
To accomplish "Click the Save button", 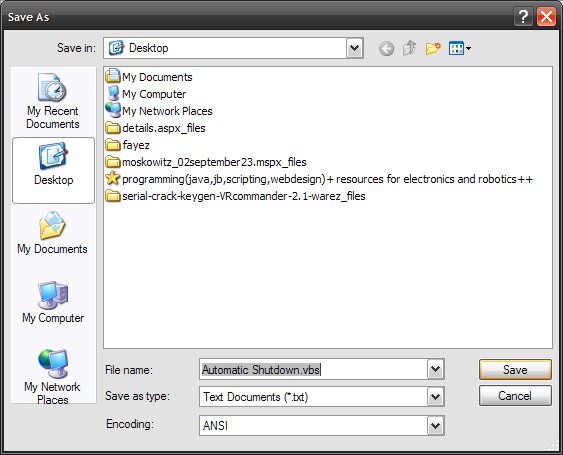I will coord(515,370).
